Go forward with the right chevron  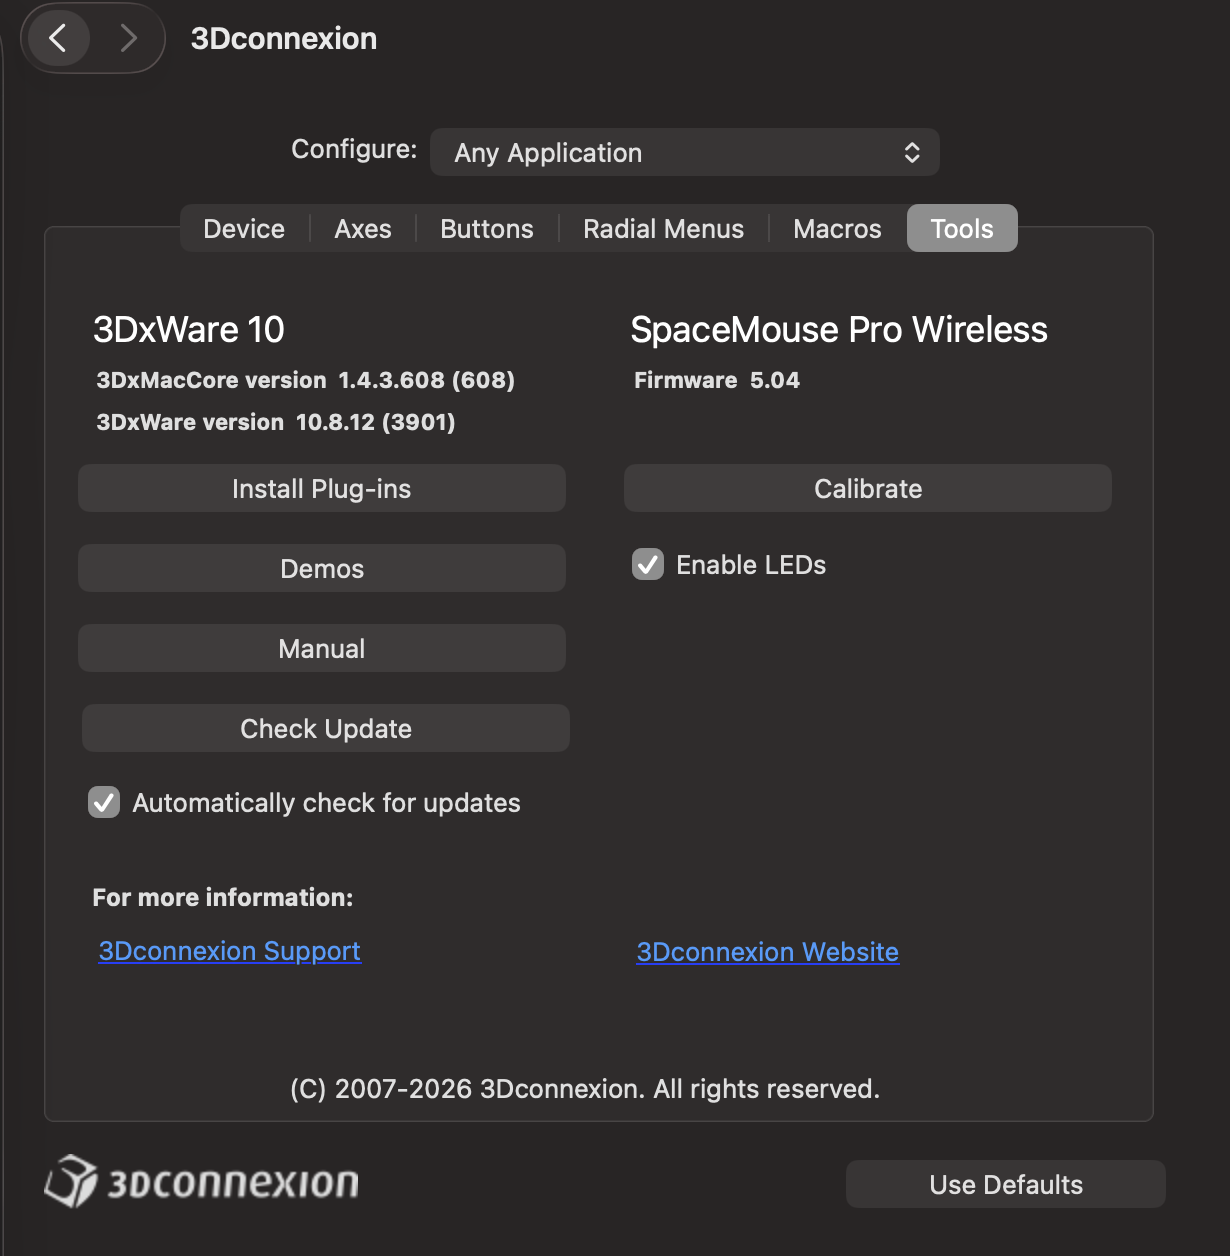pyautogui.click(x=128, y=38)
